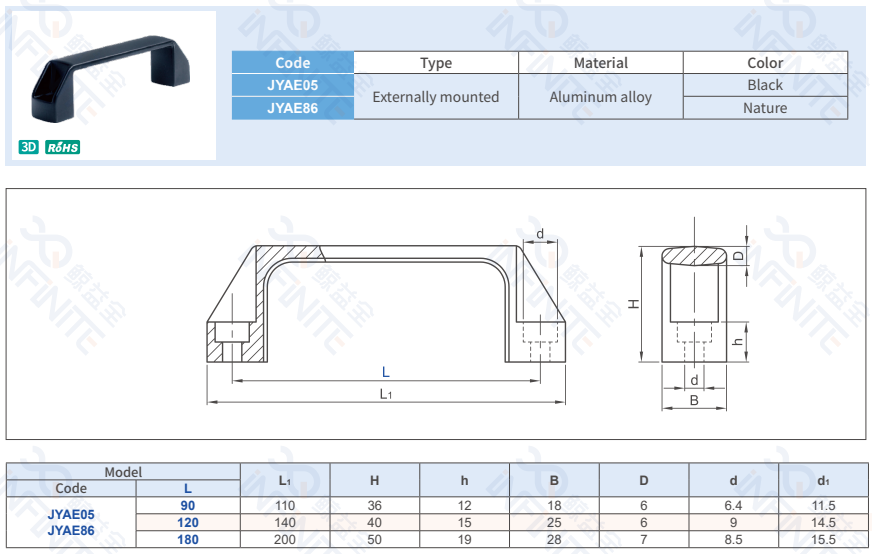Click the Externally mounted type cell
Image resolution: width=874 pixels, height=554 pixels.
[435, 97]
